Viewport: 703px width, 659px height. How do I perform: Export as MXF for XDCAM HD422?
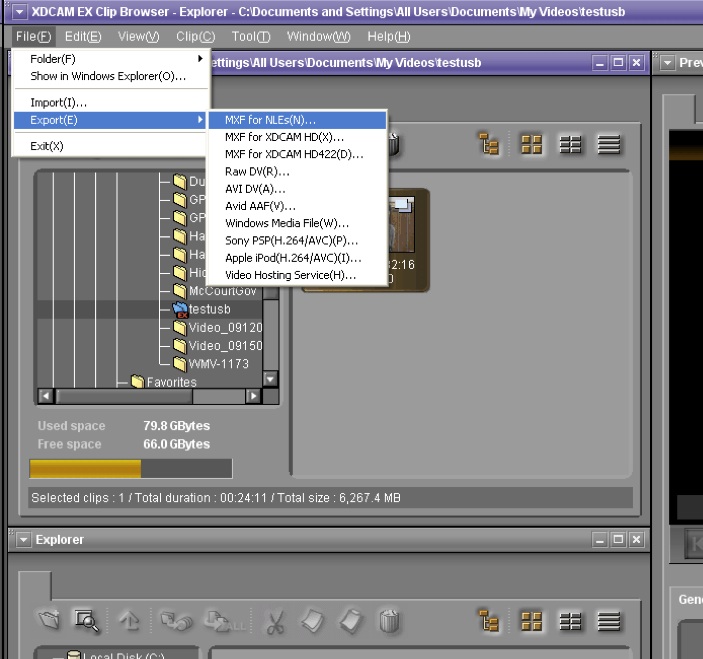tap(297, 154)
